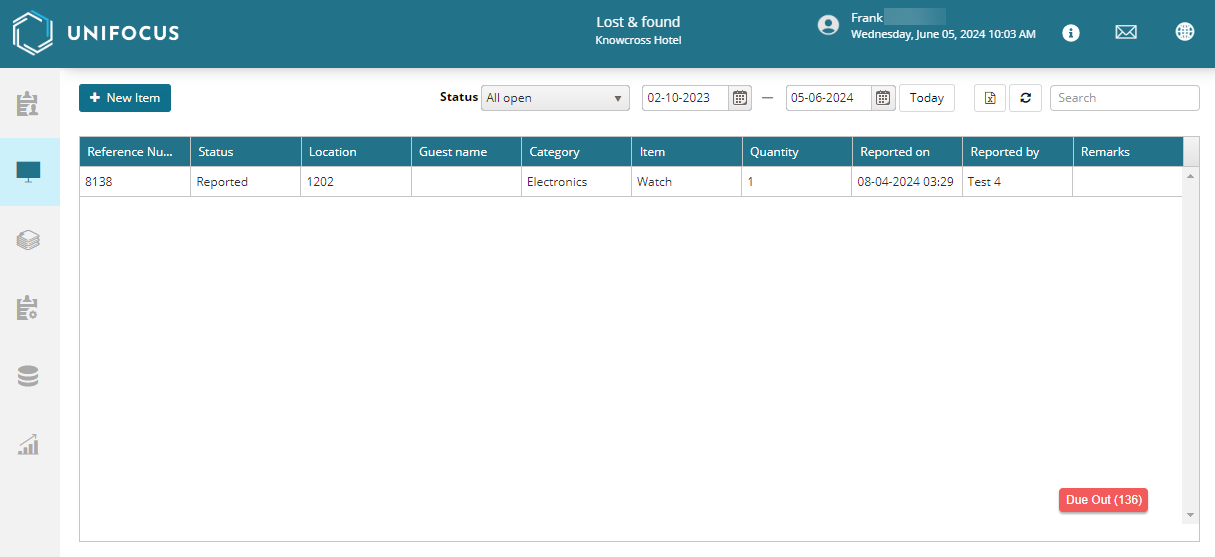Open the database sidebar icon

click(x=28, y=376)
